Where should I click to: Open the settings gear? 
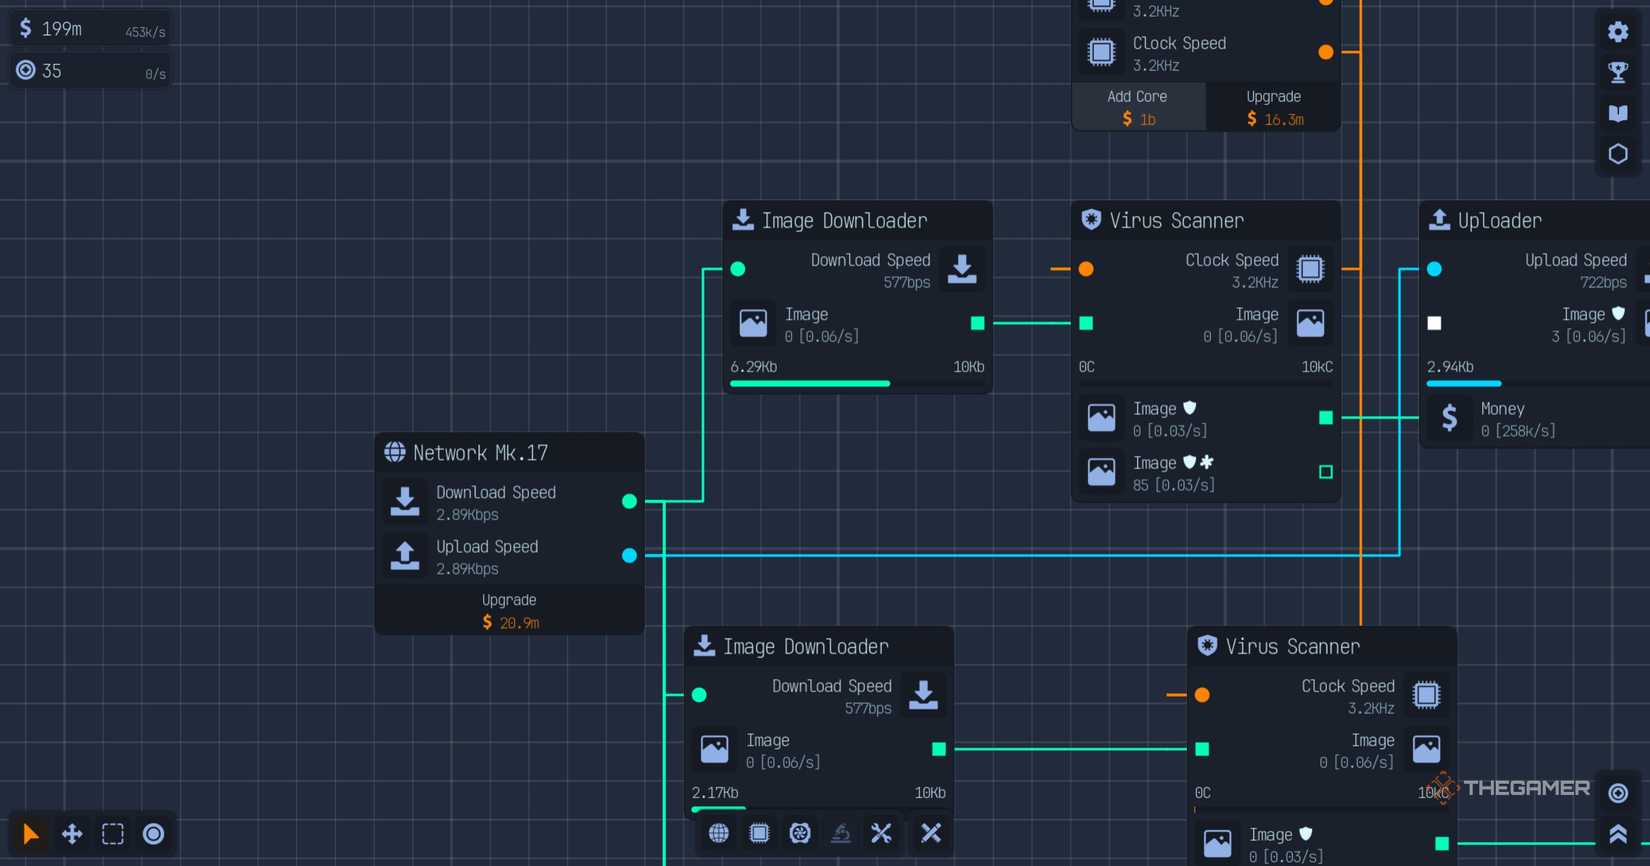click(x=1618, y=32)
